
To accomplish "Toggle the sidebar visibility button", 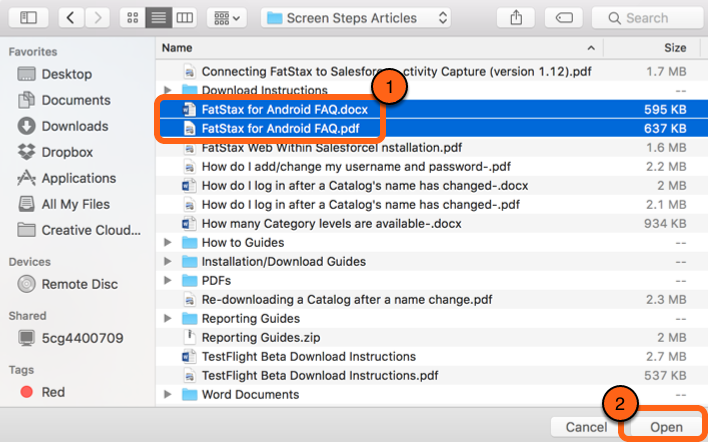I will click(28, 18).
